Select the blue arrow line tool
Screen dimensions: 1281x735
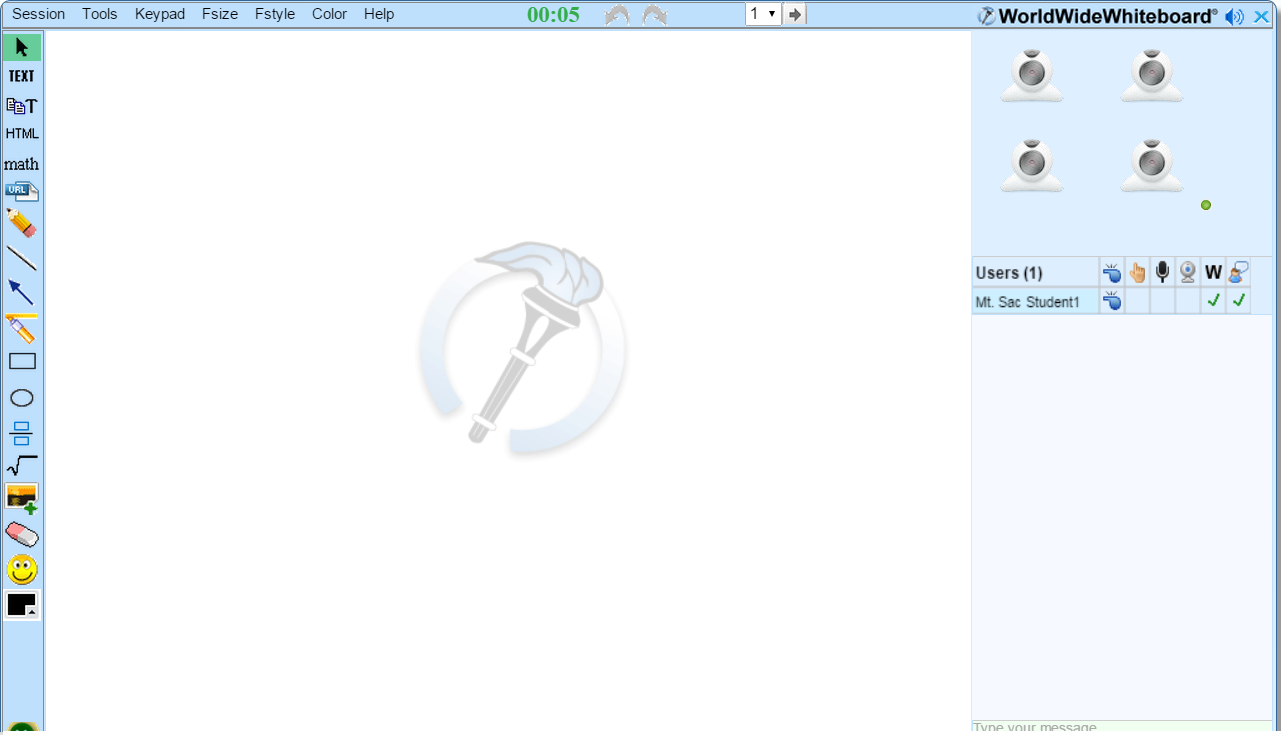point(22,292)
